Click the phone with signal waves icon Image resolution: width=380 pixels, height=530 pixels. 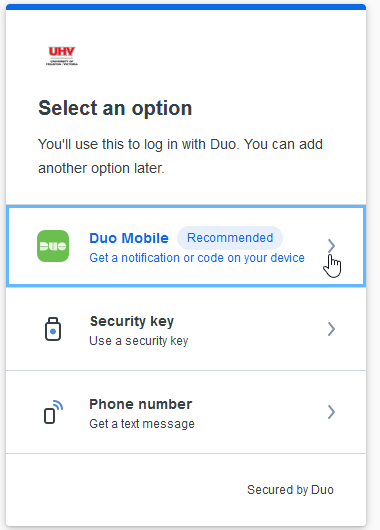pos(53,412)
